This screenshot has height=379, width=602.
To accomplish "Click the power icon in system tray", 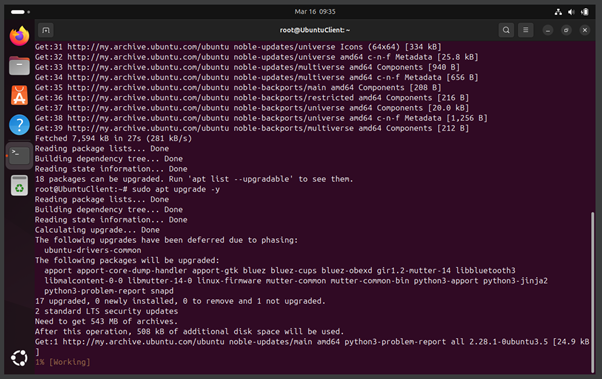I will (585, 12).
